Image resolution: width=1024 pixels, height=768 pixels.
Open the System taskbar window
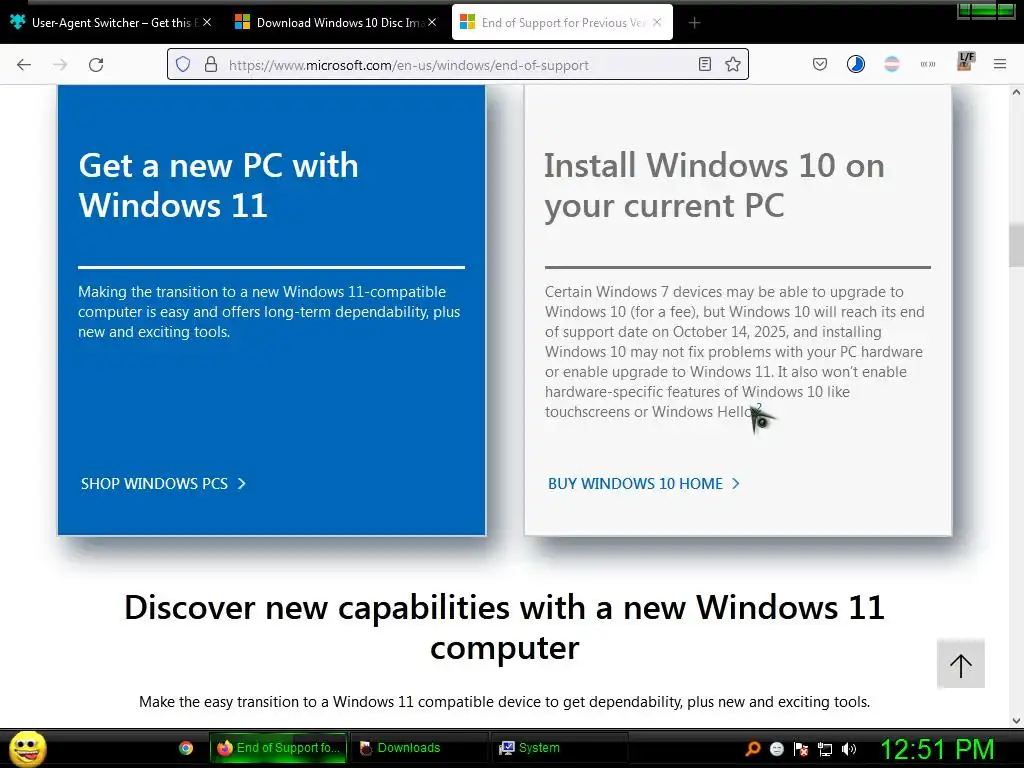tap(558, 748)
